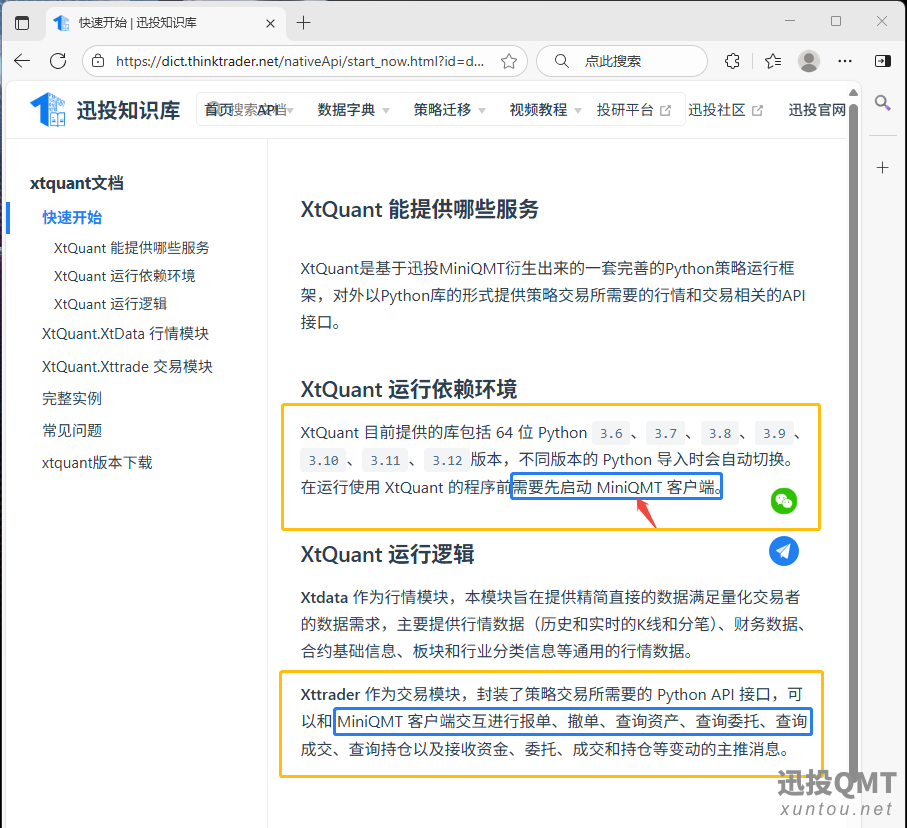Go to sidebar XtQuant 运行逻辑

(110, 304)
